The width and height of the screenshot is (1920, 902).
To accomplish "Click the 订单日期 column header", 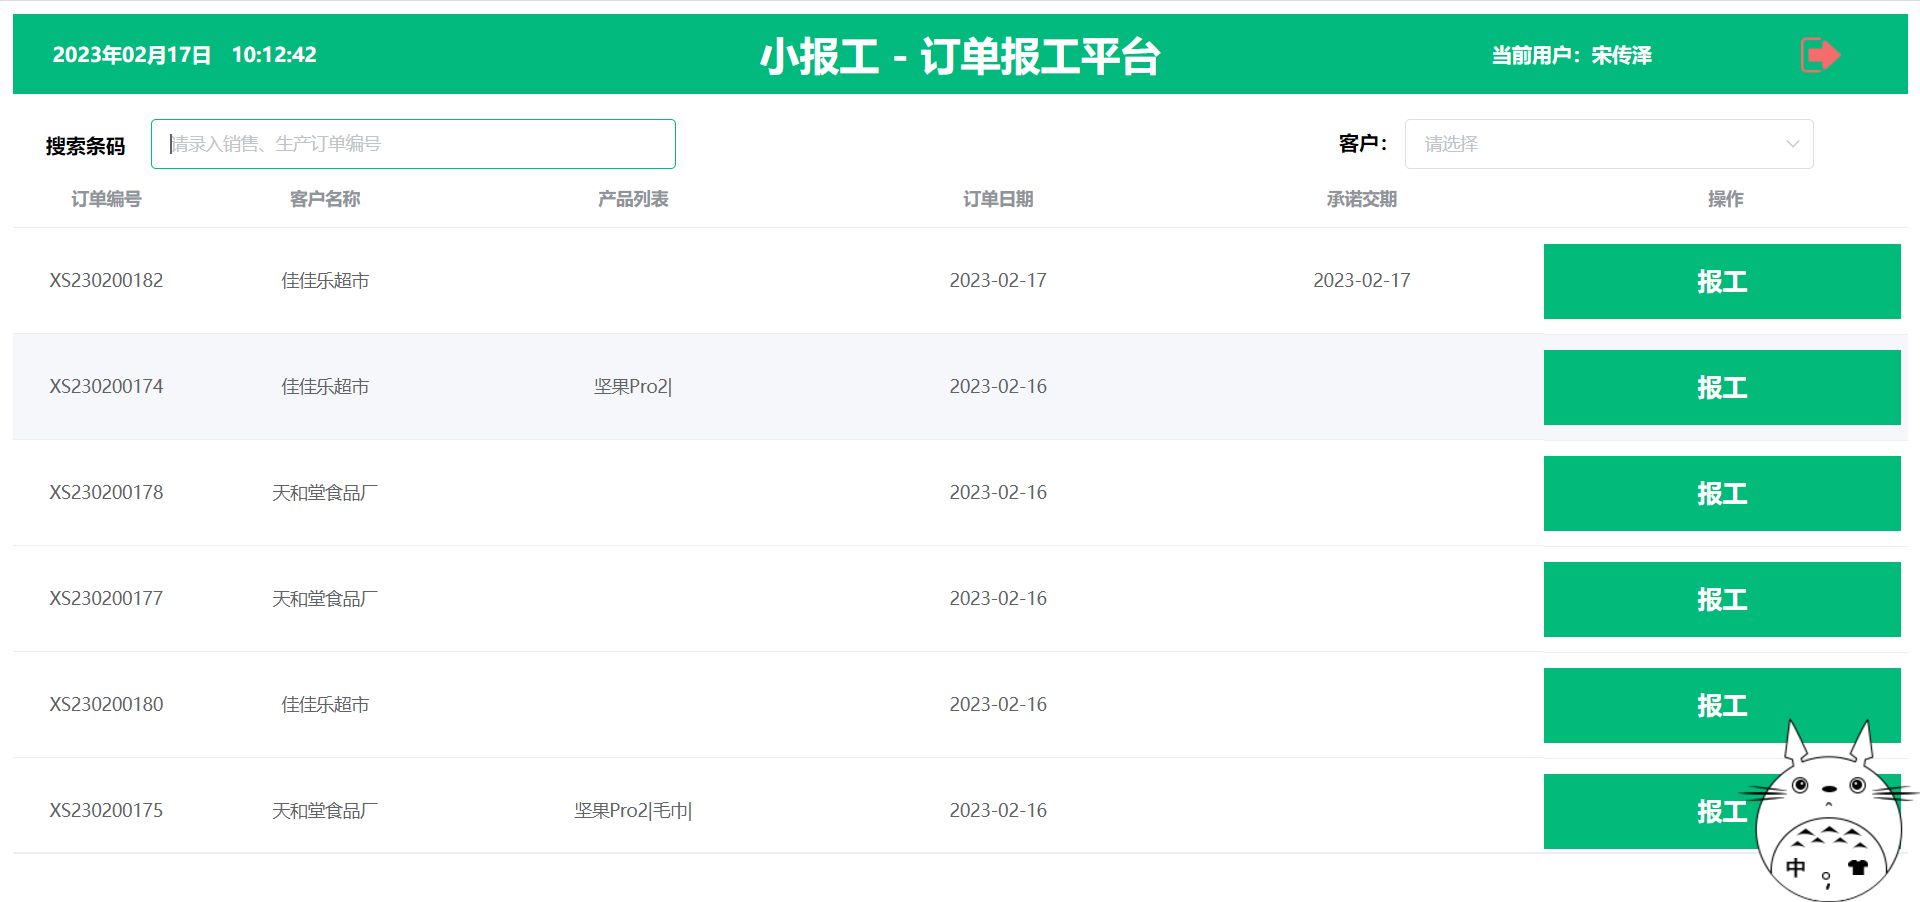I will point(998,199).
